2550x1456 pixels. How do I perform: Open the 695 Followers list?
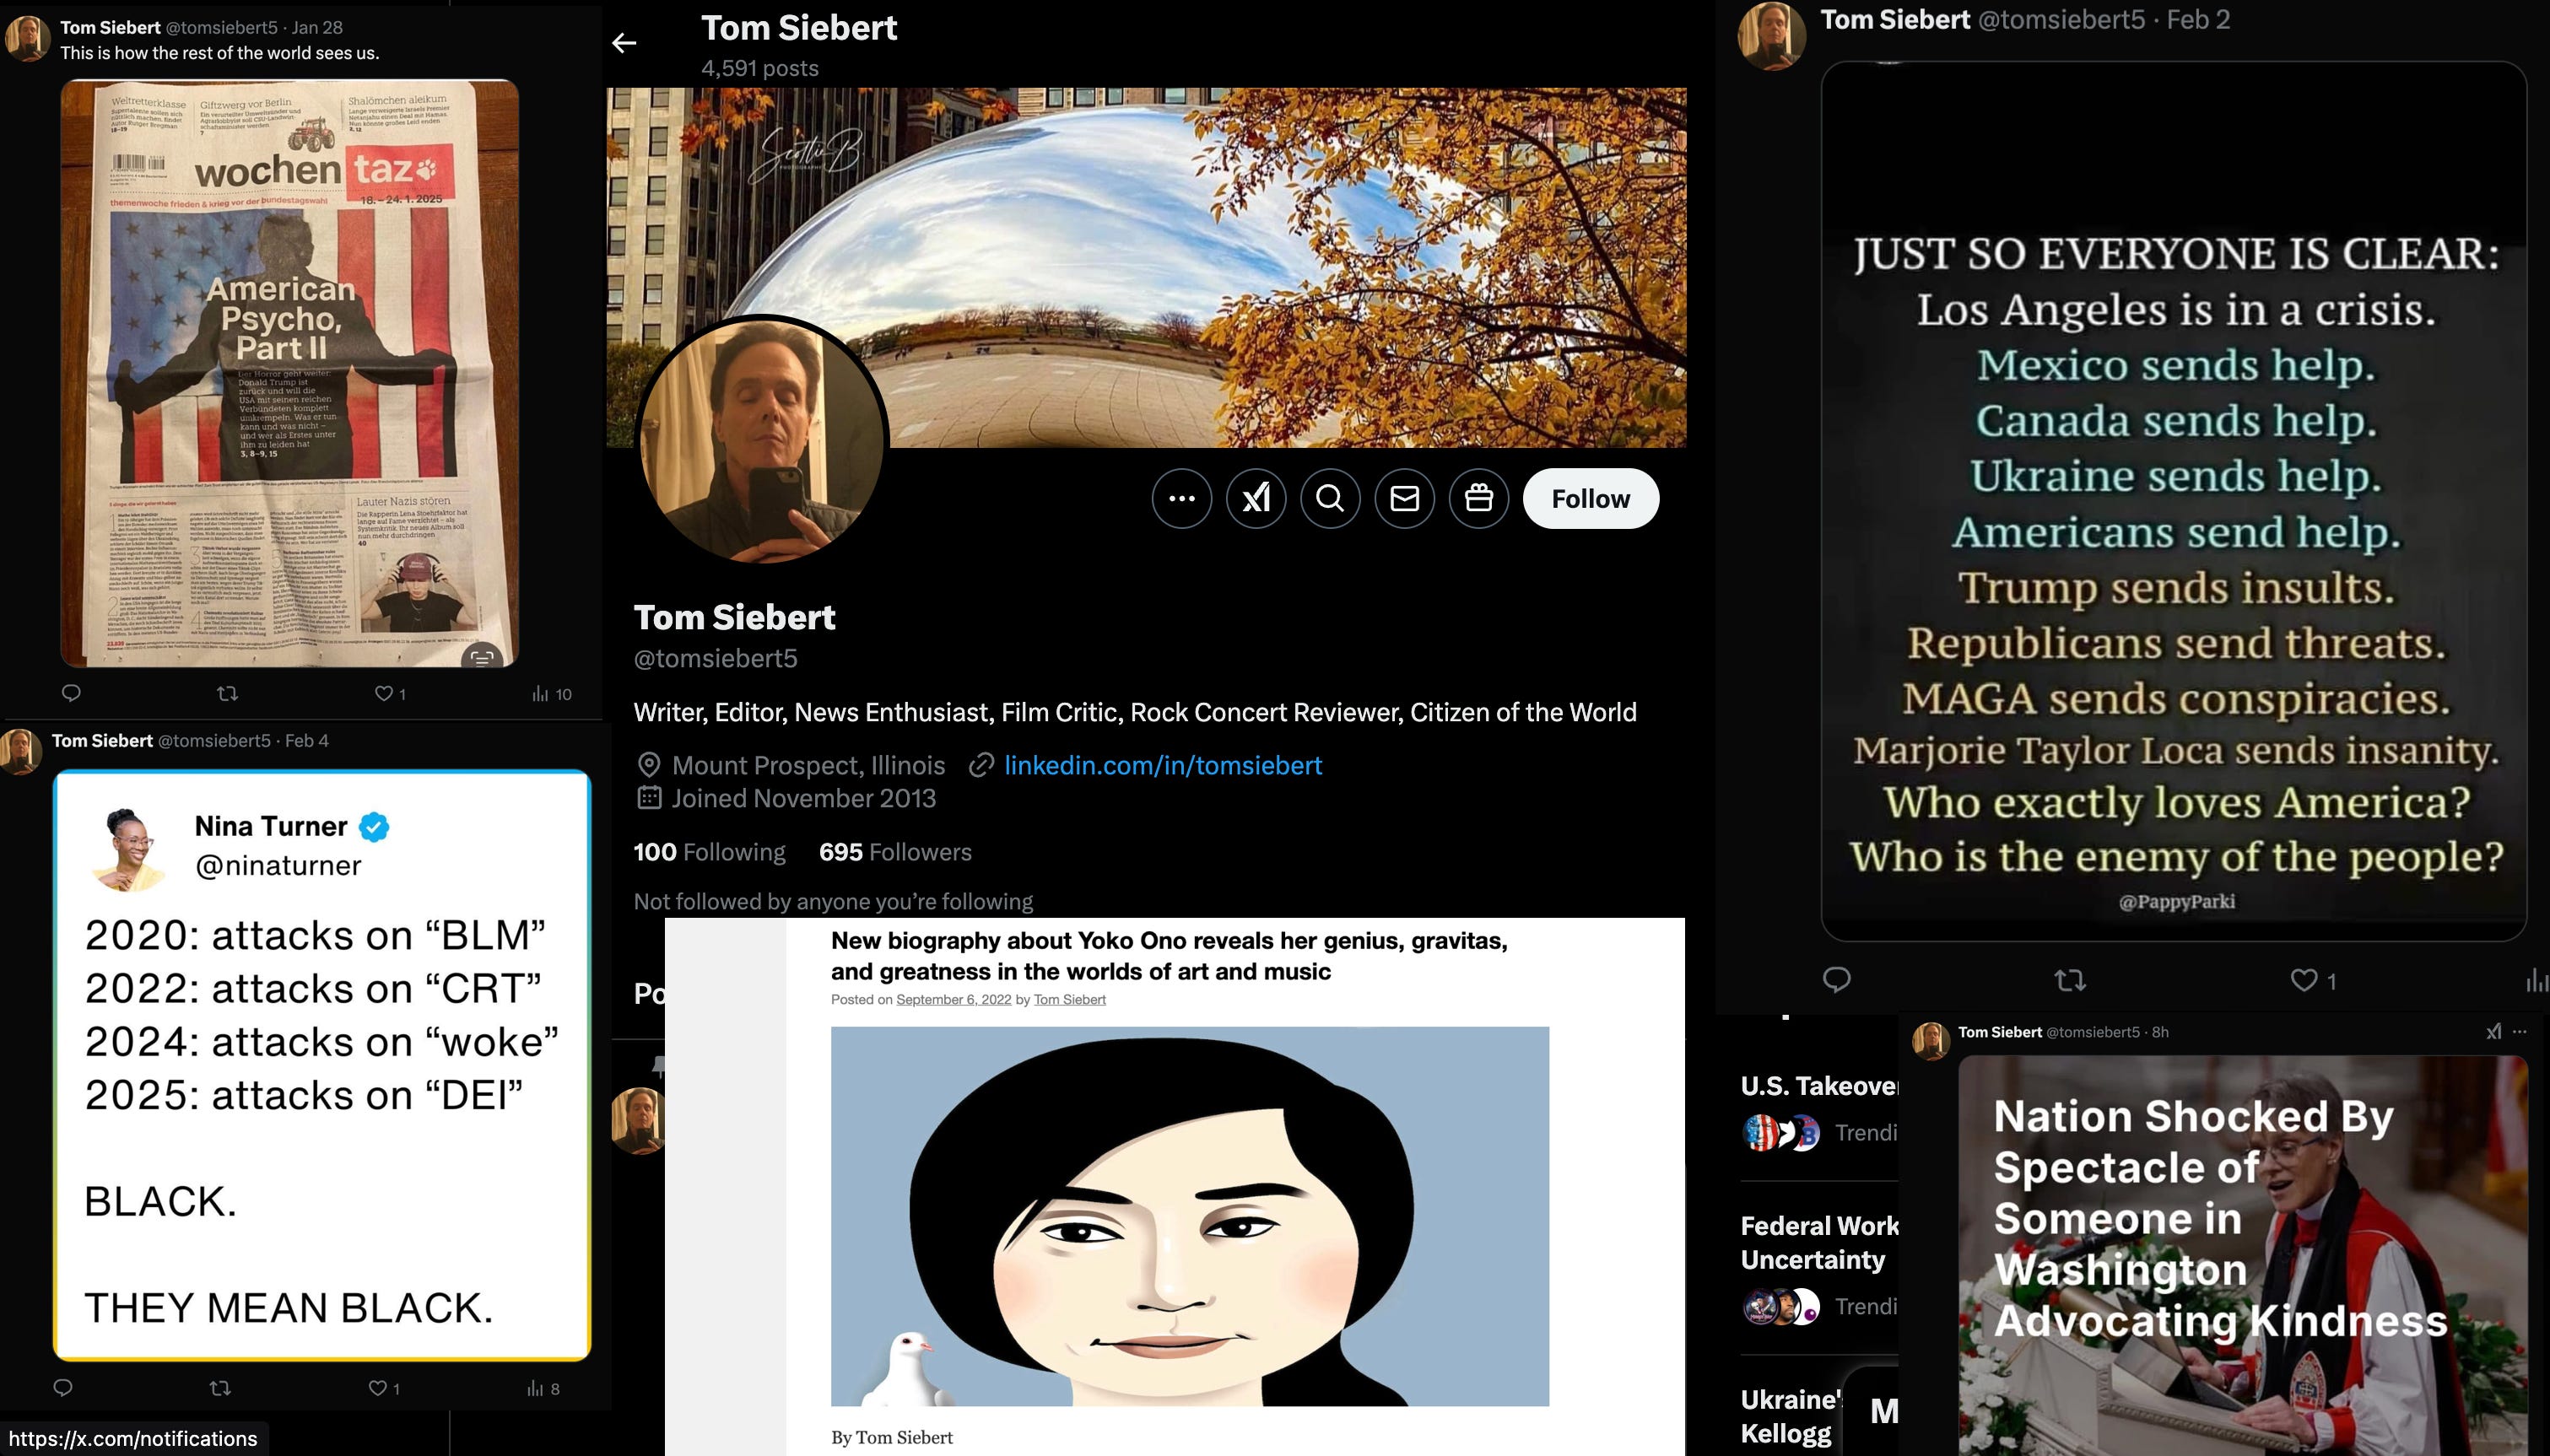pyautogui.click(x=895, y=852)
